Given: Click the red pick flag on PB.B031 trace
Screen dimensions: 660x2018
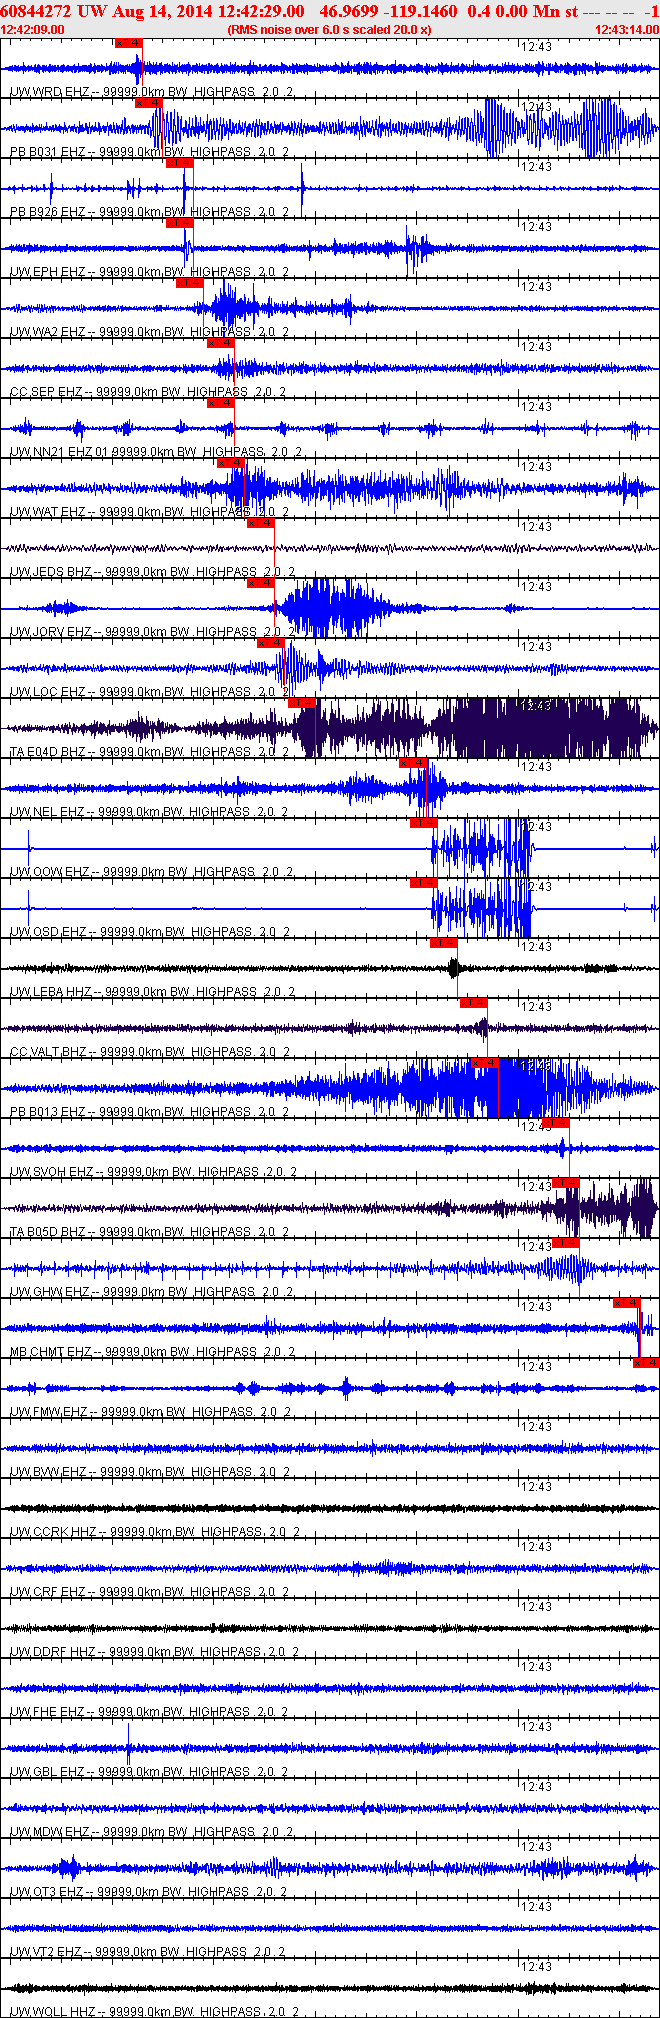Looking at the screenshot, I should pyautogui.click(x=149, y=103).
